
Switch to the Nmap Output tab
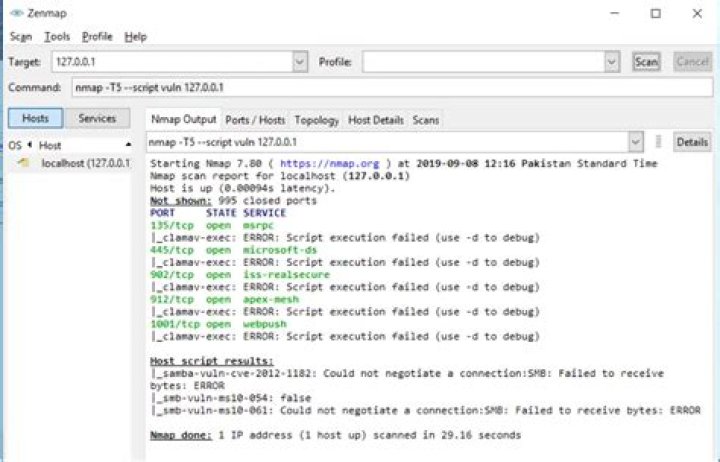[184, 119]
